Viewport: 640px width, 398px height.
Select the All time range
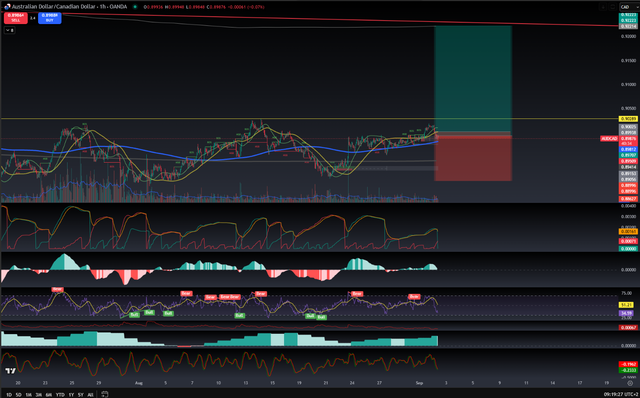click(x=90, y=394)
